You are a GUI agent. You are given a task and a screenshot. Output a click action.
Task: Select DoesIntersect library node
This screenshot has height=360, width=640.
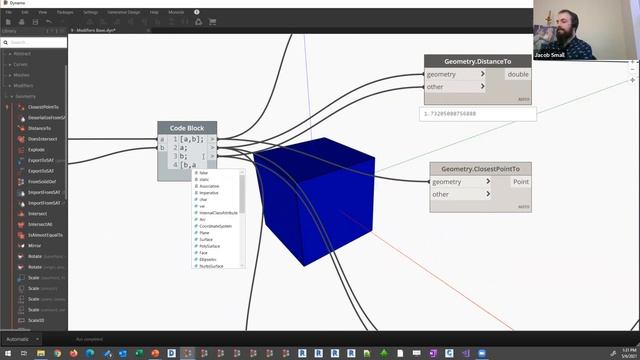[42, 139]
